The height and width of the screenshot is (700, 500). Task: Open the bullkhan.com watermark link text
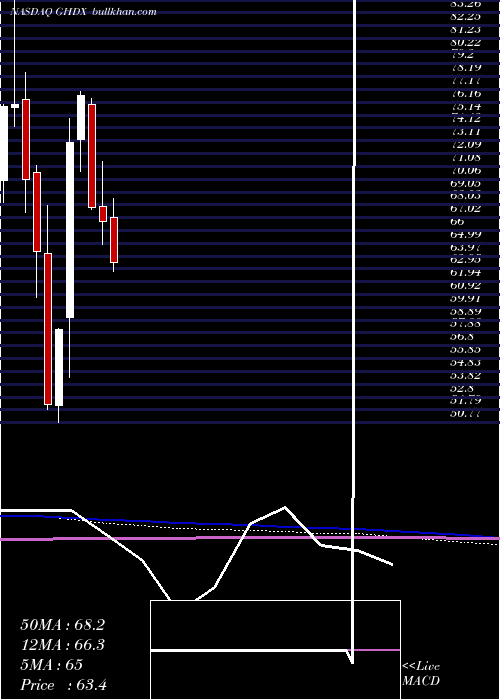(124, 12)
